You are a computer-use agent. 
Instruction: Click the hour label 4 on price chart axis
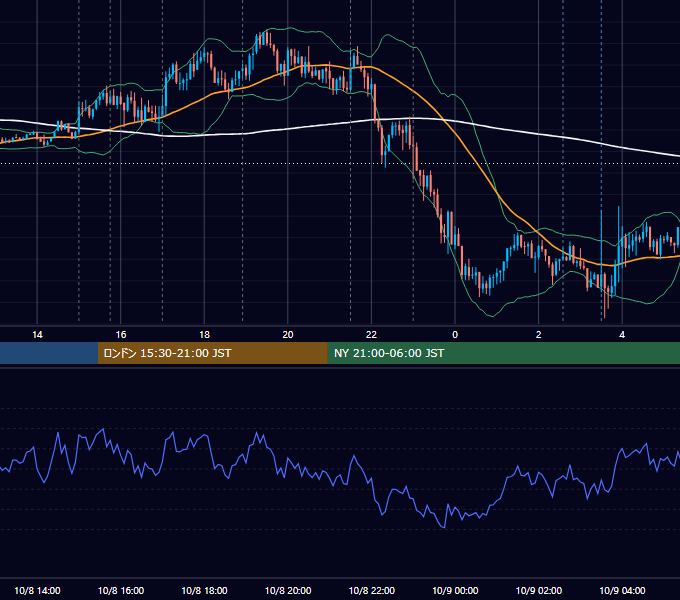[622, 335]
